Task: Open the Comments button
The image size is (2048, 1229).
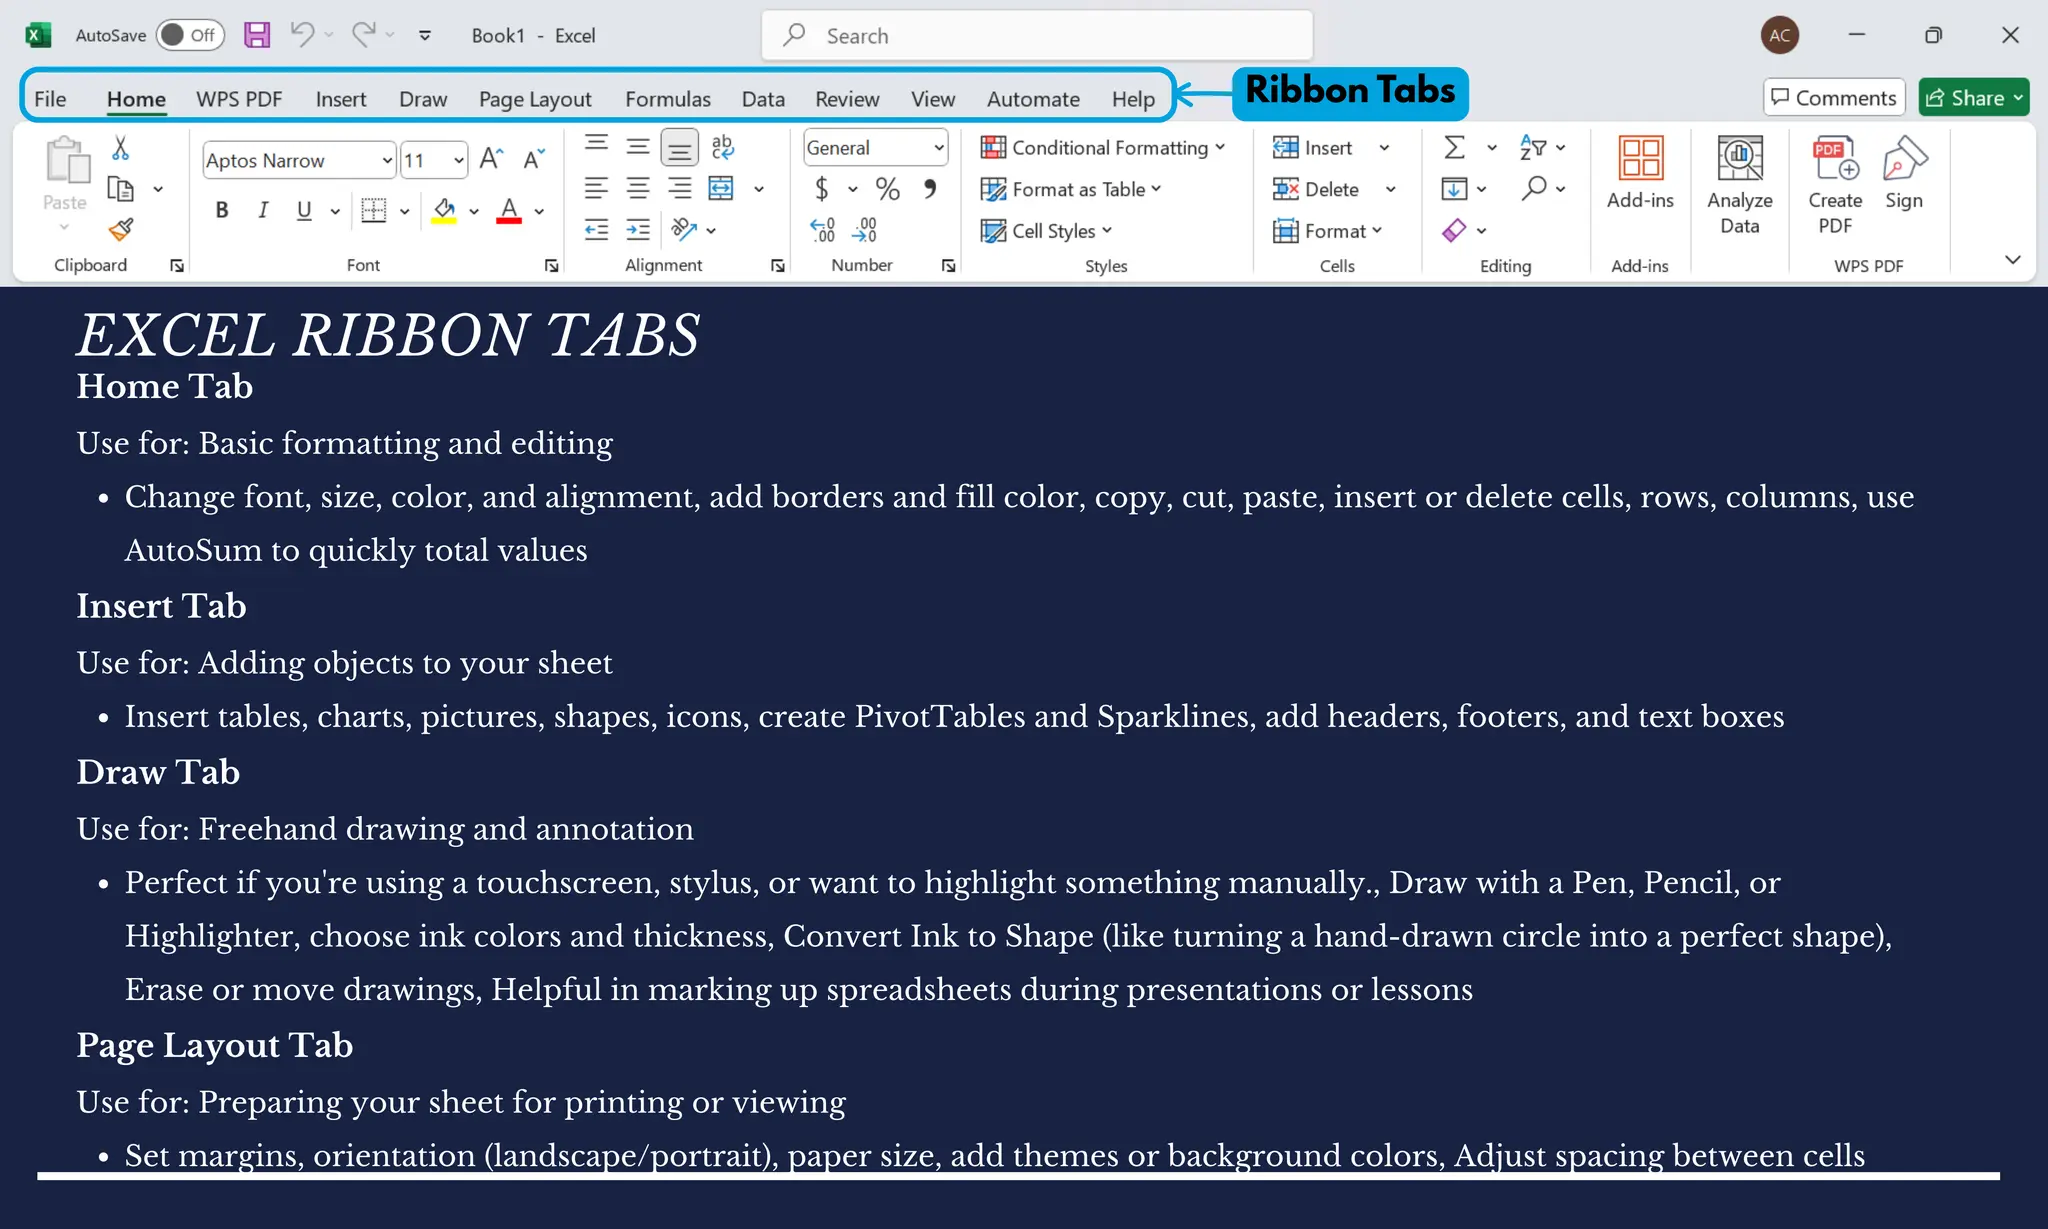Action: click(1834, 97)
